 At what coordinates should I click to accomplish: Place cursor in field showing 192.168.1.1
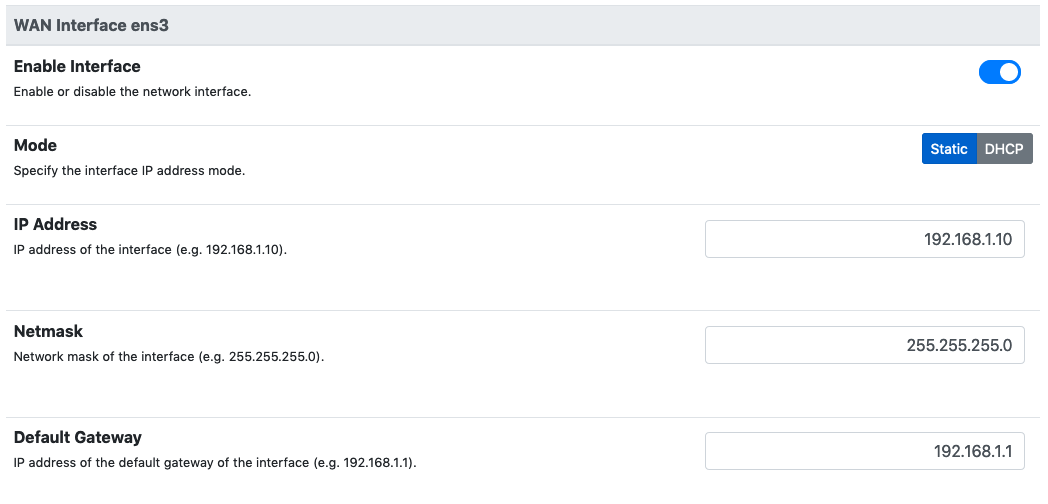(x=864, y=451)
